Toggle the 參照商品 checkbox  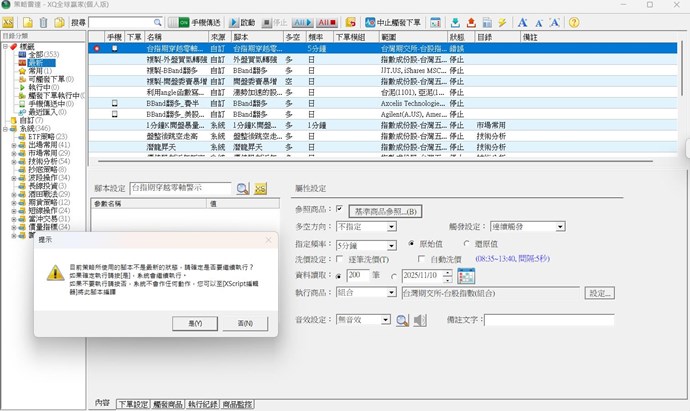point(340,210)
